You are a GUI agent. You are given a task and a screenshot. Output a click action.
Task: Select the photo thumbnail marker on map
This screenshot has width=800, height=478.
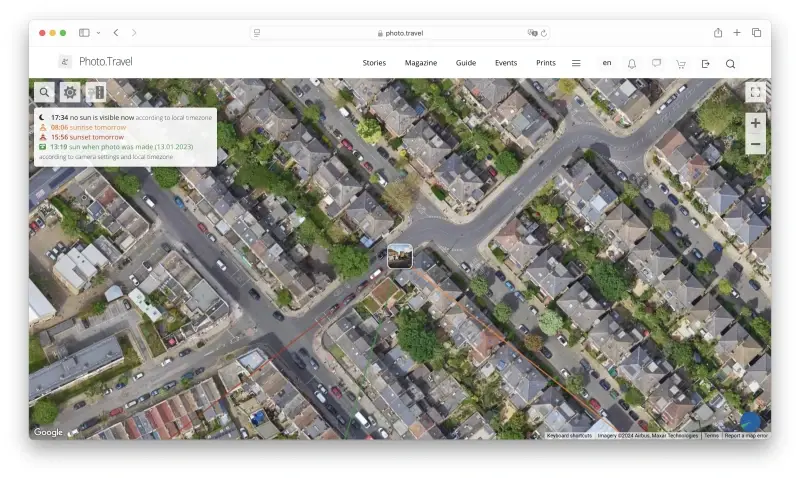[400, 256]
